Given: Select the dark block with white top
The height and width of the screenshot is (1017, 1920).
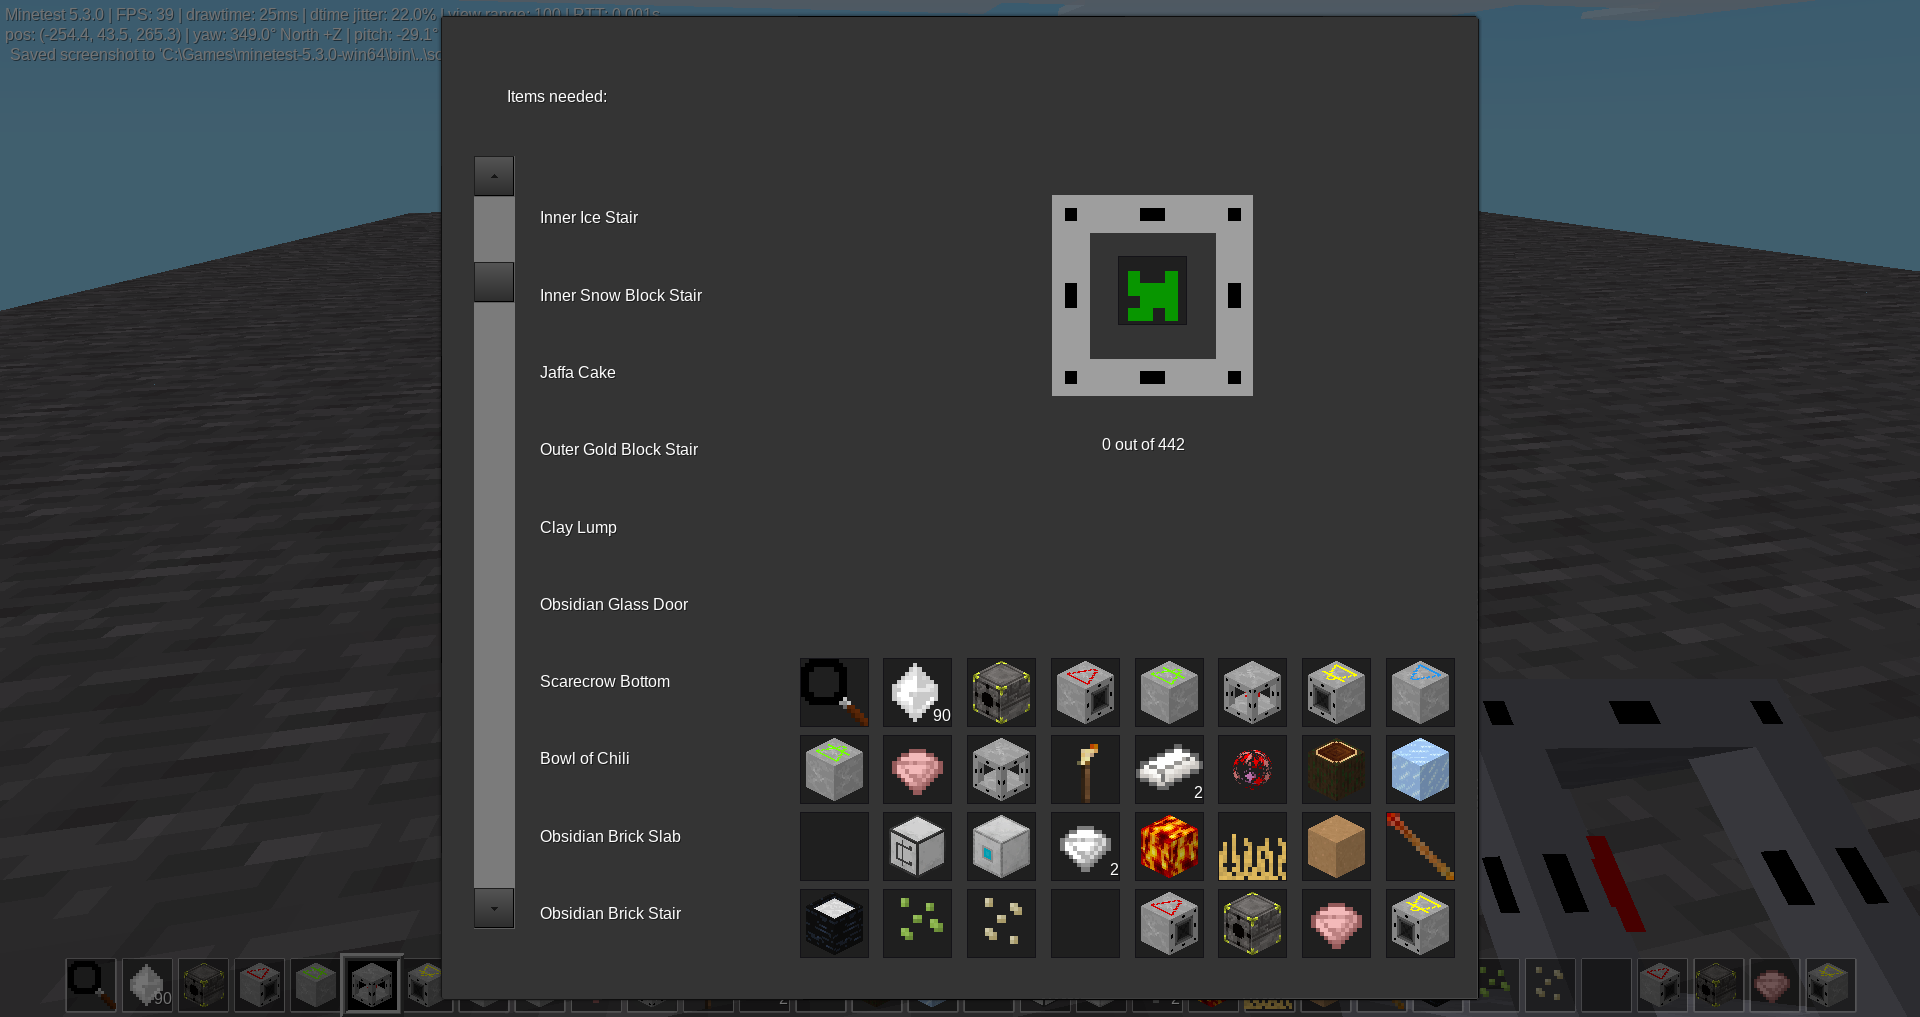Looking at the screenshot, I should click(x=833, y=923).
